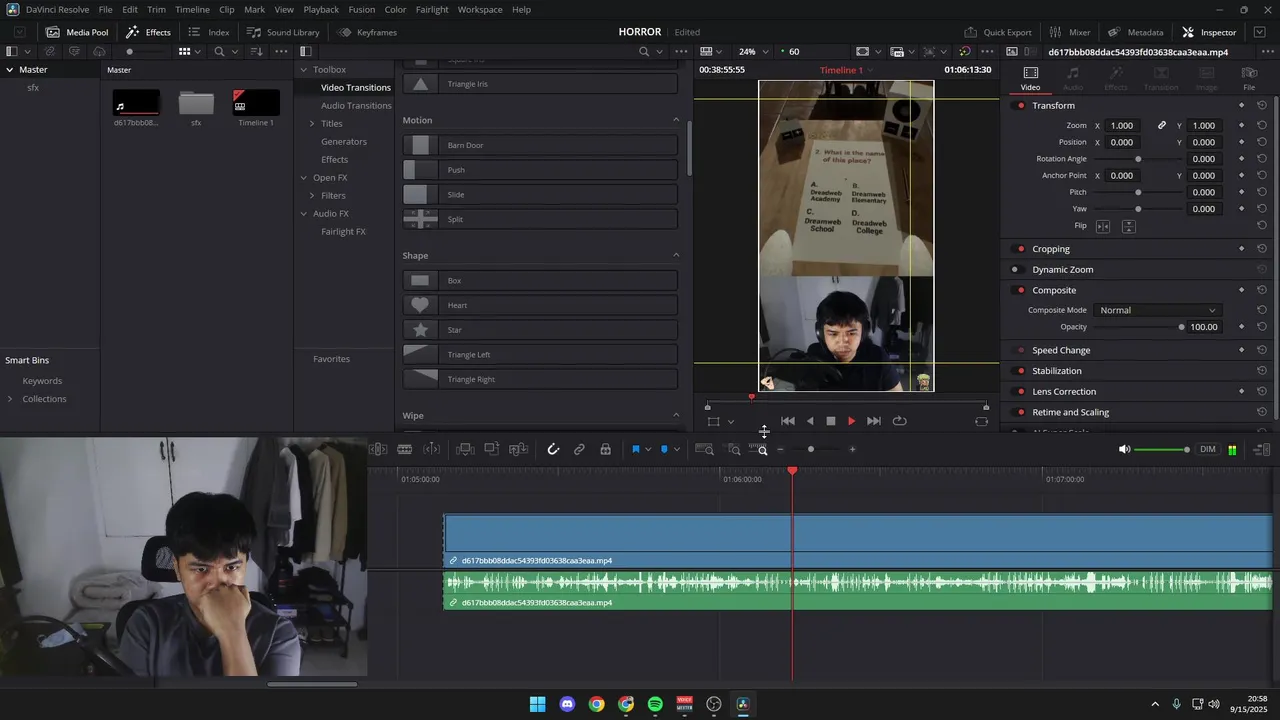Click the full extent zoom icon
This screenshot has height=720, width=1280.
point(704,450)
